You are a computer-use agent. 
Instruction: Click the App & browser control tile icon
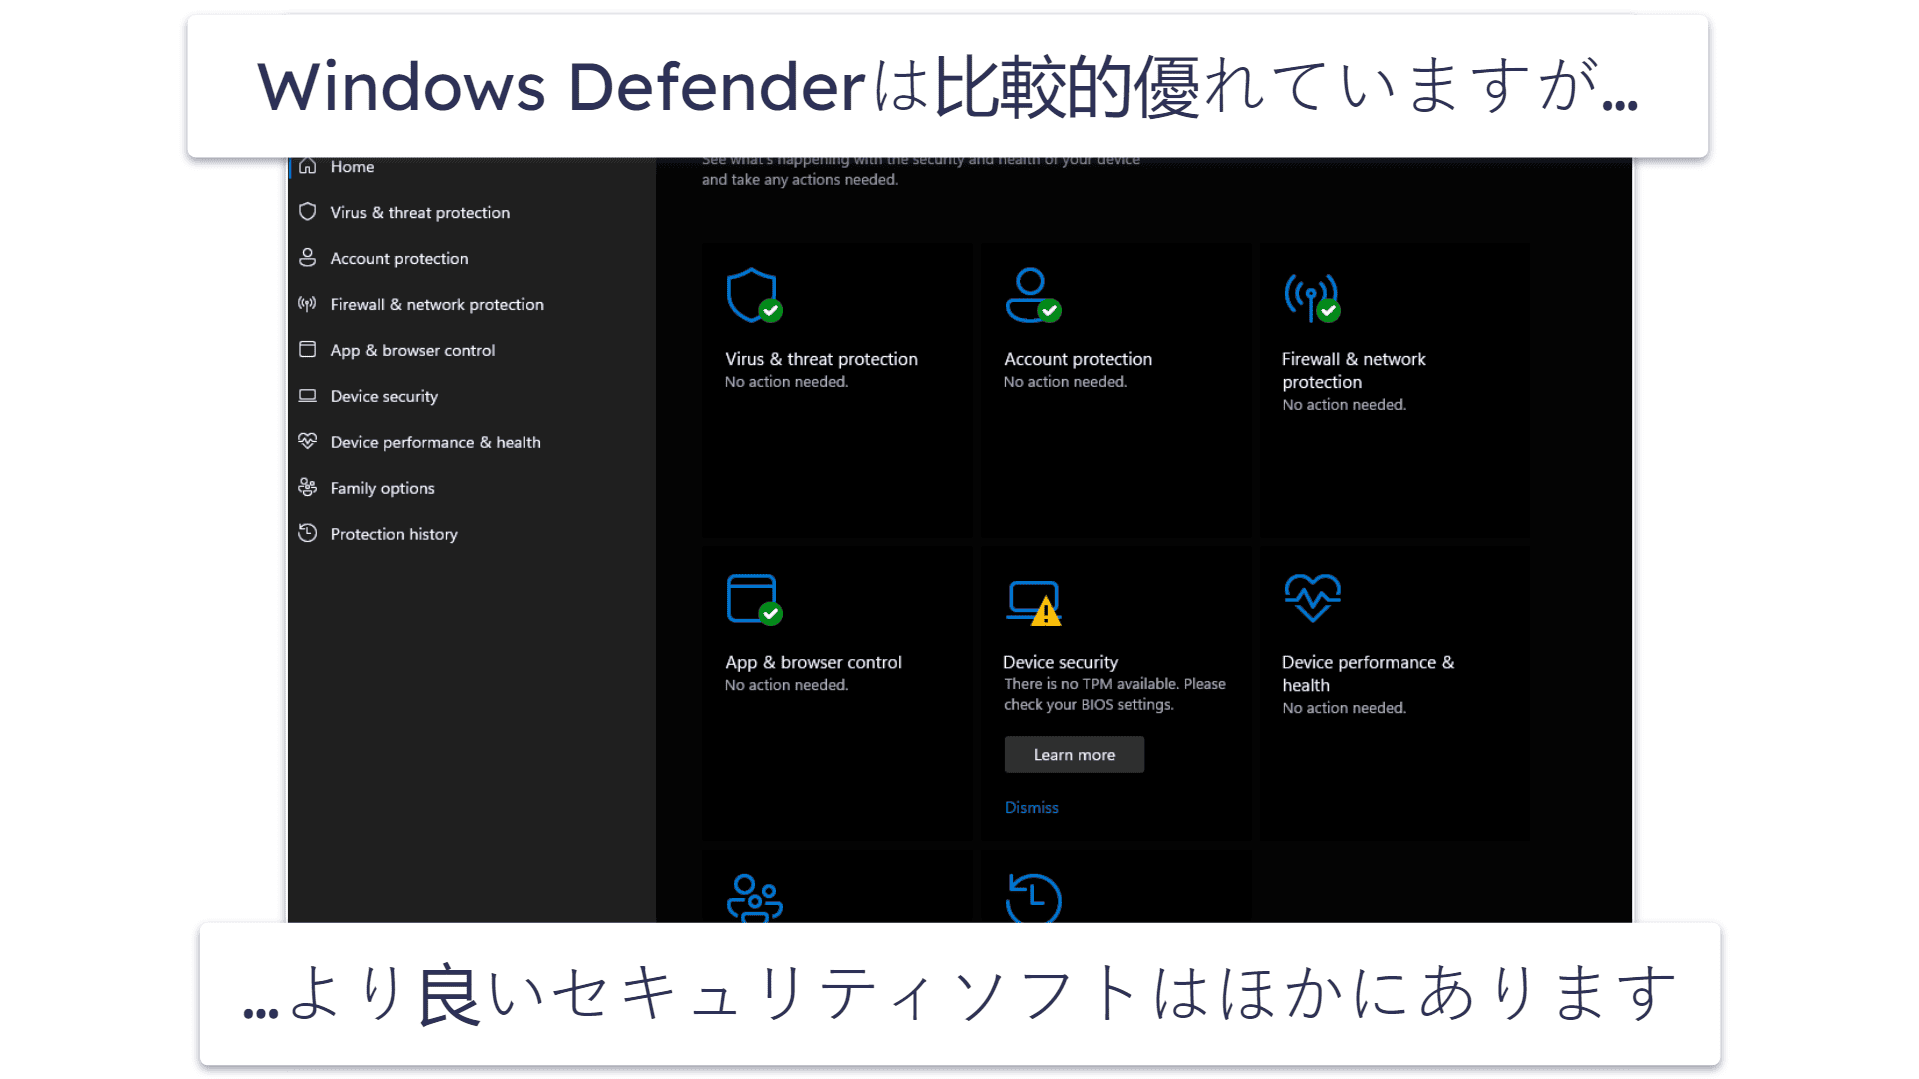(754, 599)
